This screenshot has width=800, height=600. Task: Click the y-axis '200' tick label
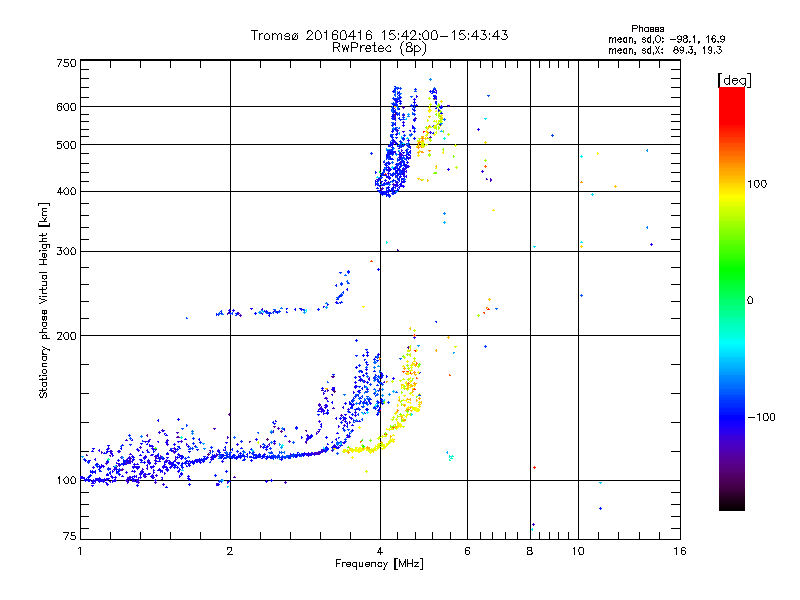(66, 336)
